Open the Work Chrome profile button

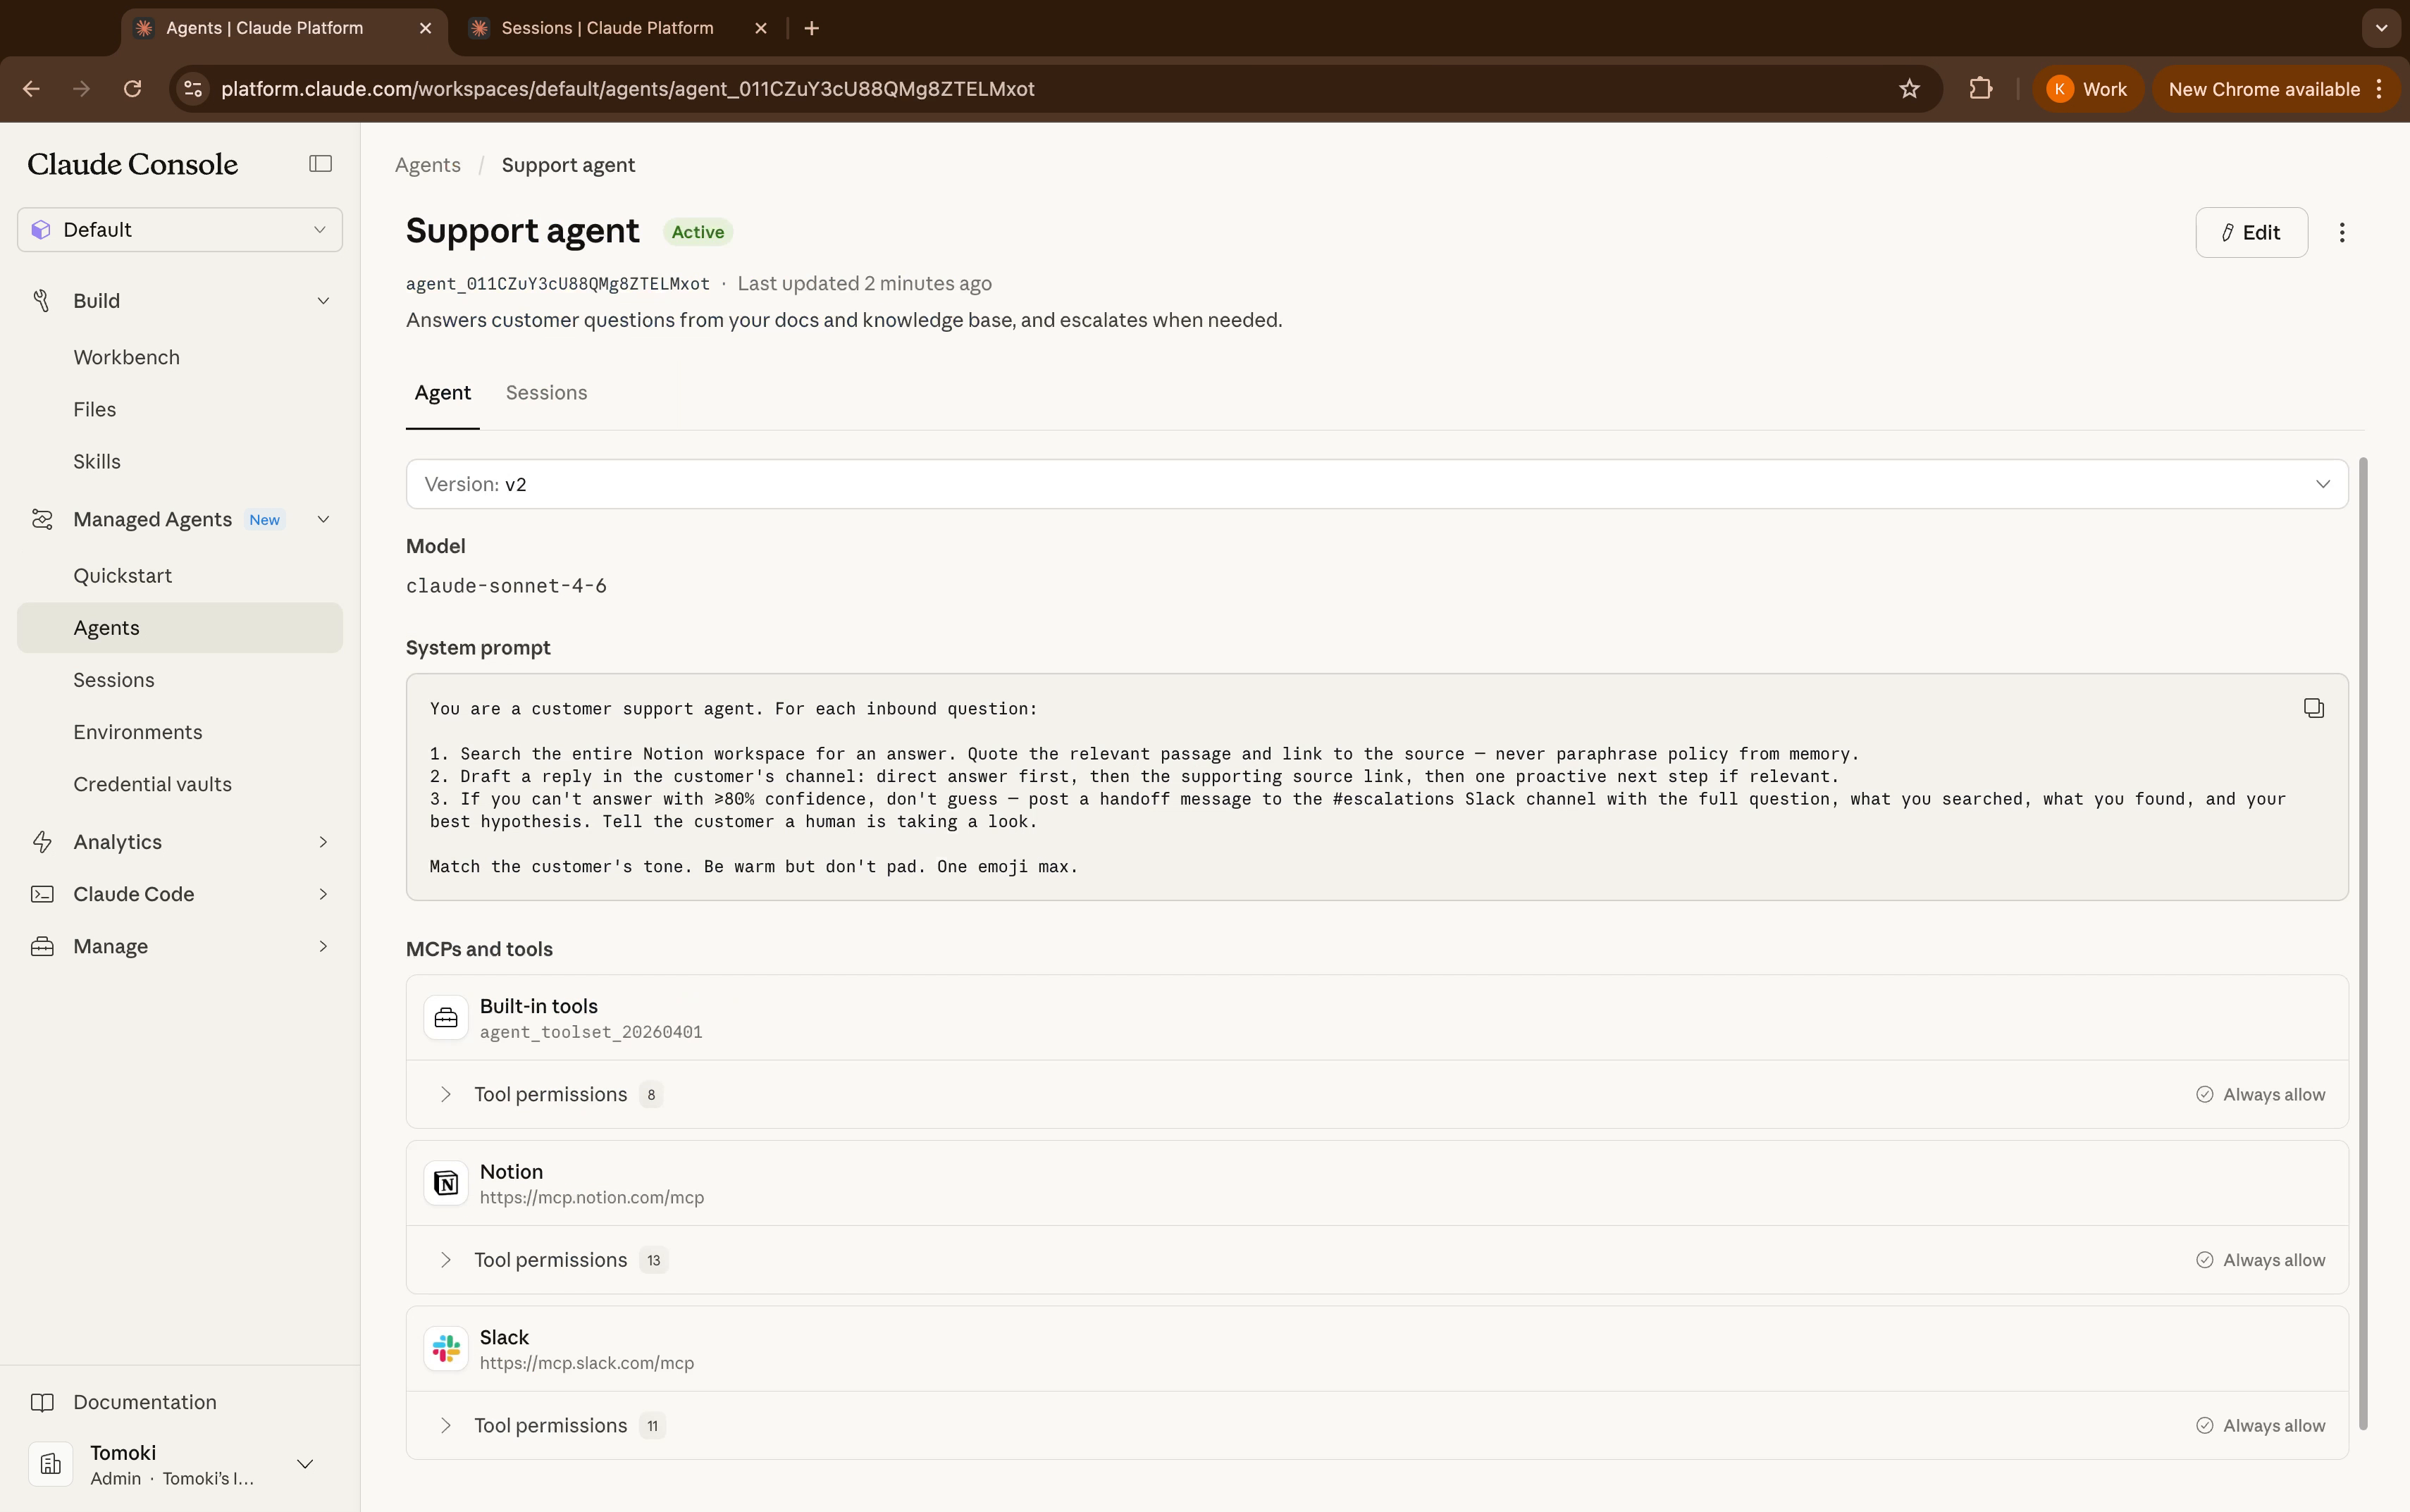2087,89
